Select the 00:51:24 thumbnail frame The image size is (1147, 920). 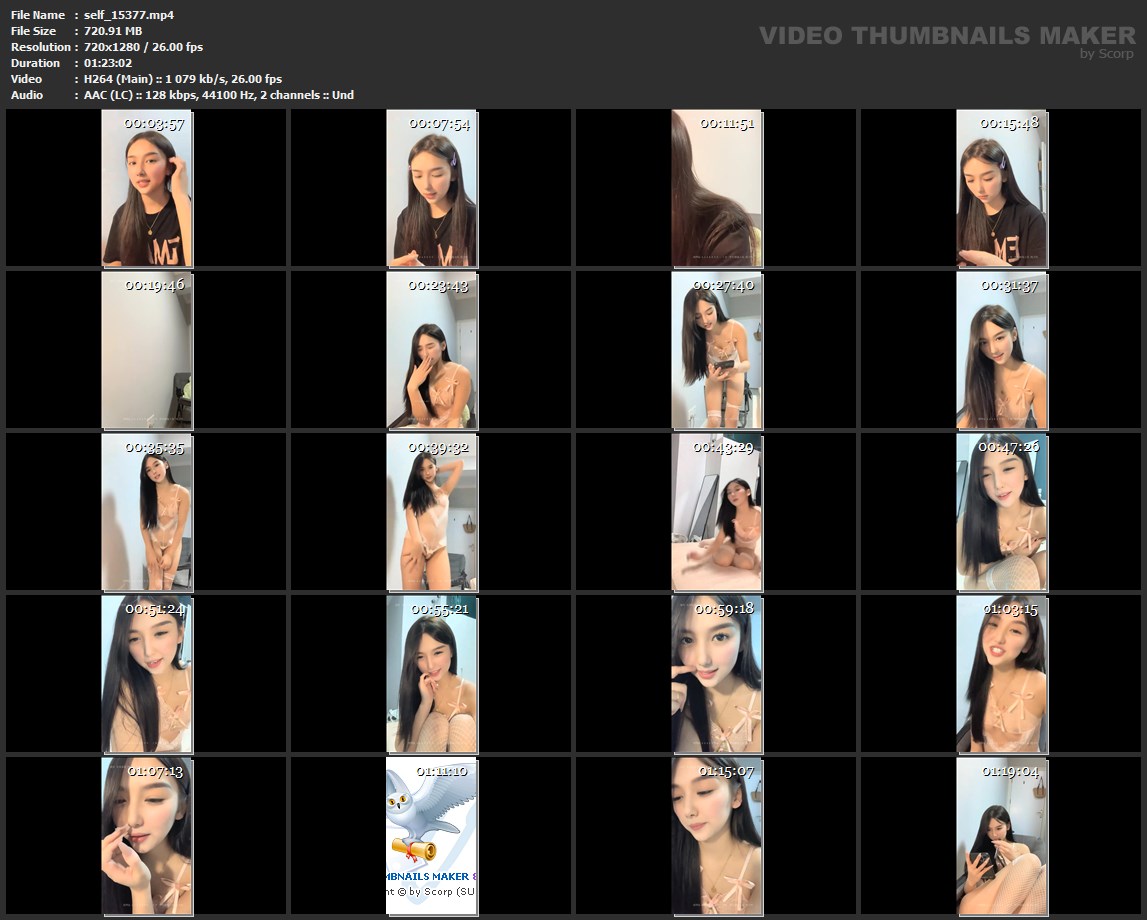(147, 674)
